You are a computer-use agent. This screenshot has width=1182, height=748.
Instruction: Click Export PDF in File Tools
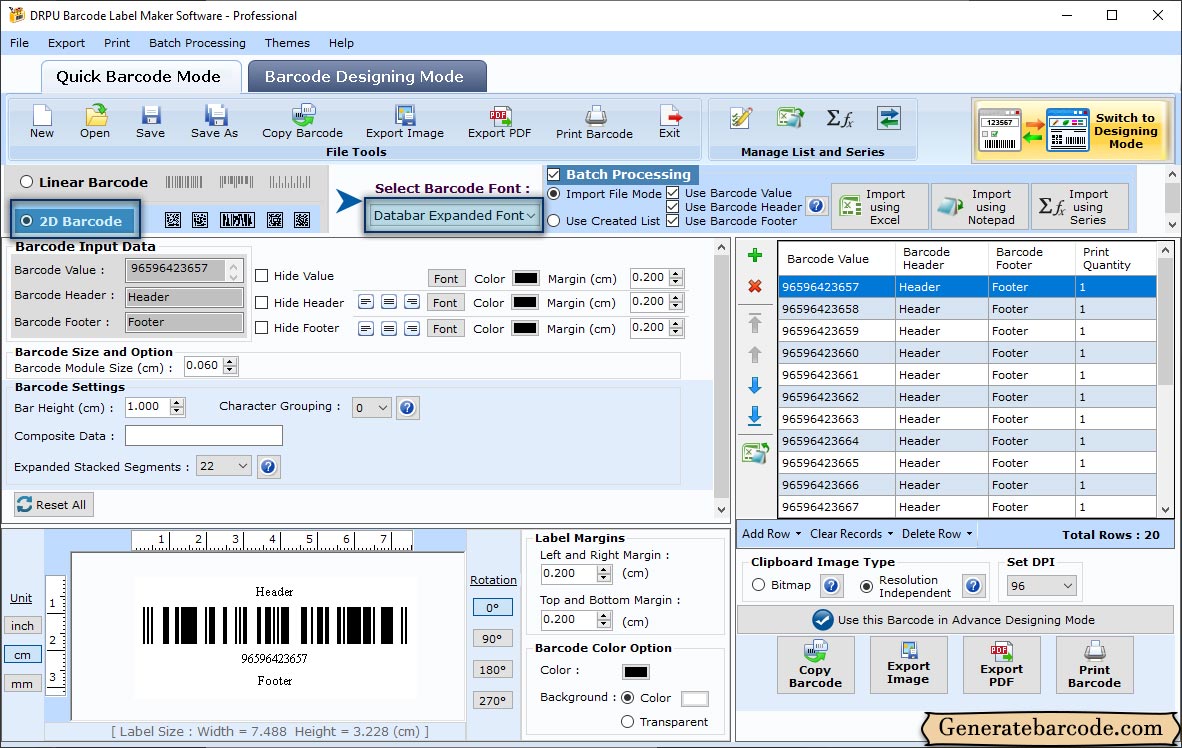click(499, 122)
